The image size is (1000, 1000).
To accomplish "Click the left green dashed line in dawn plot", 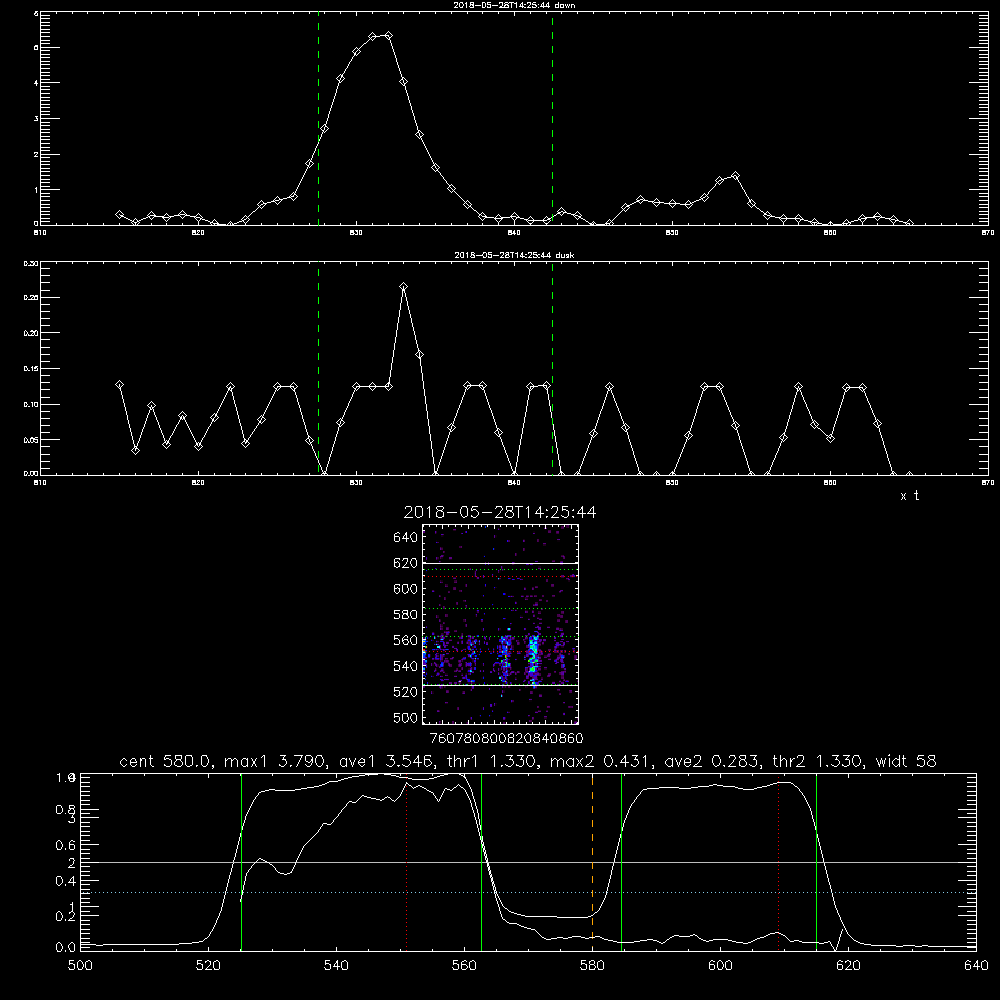I will click(318, 119).
